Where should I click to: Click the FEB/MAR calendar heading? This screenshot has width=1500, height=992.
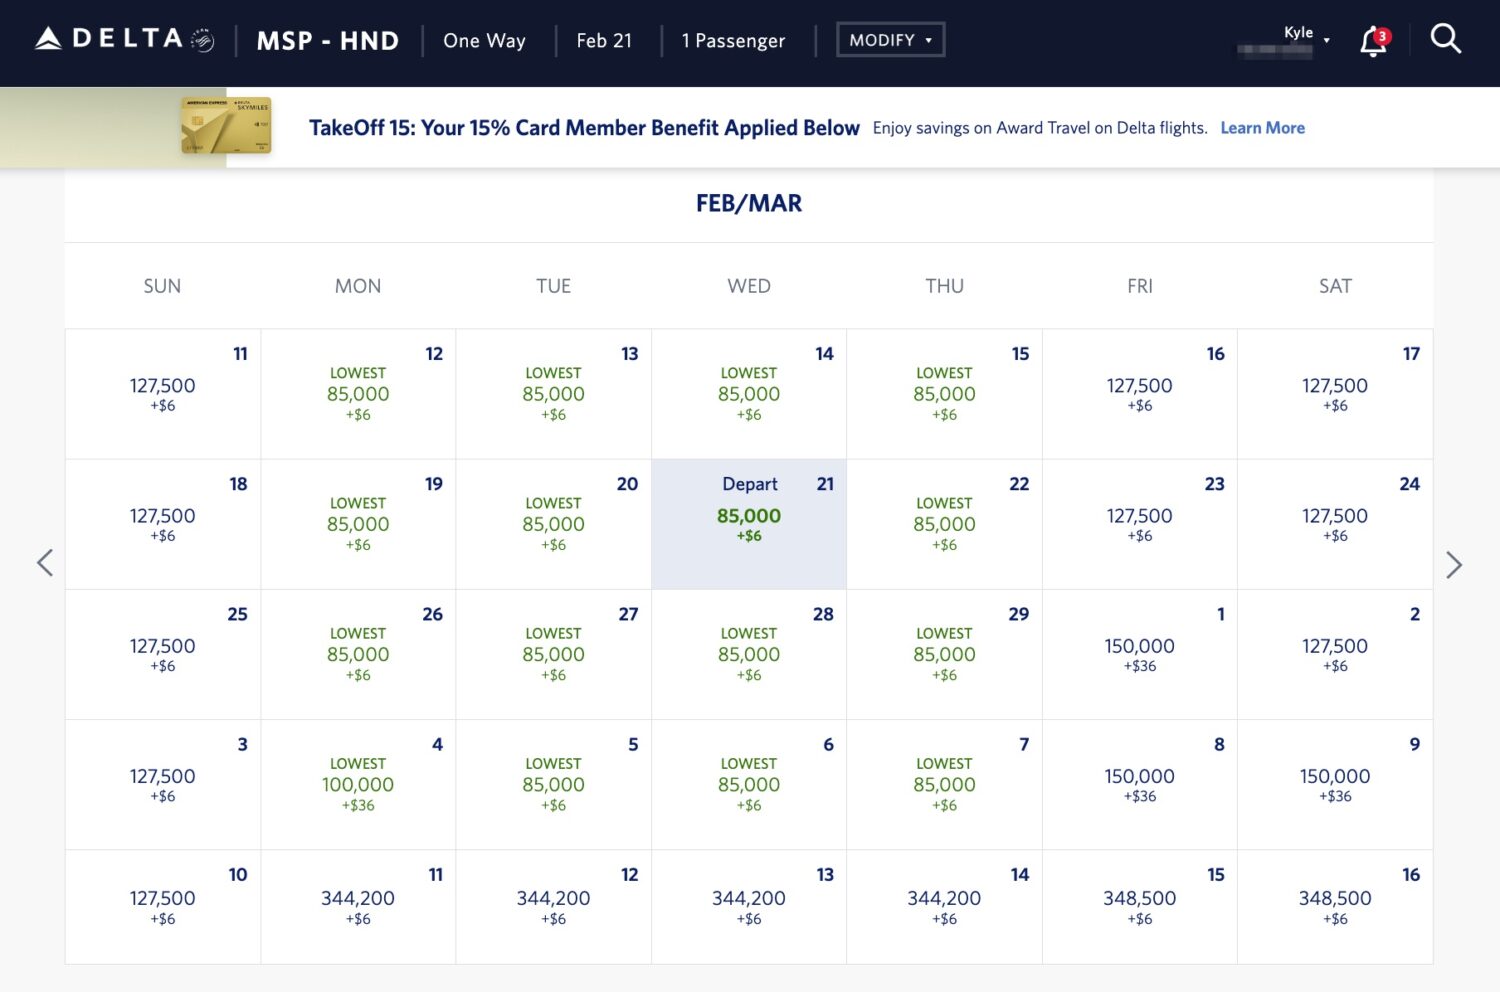click(x=748, y=203)
